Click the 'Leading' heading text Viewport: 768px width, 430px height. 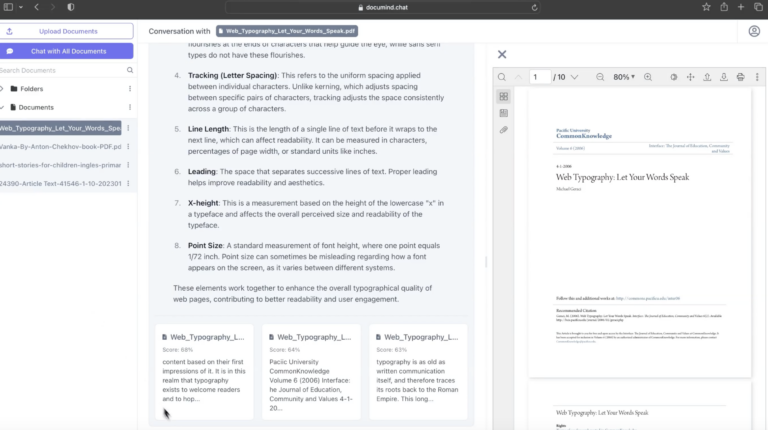pyautogui.click(x=202, y=171)
